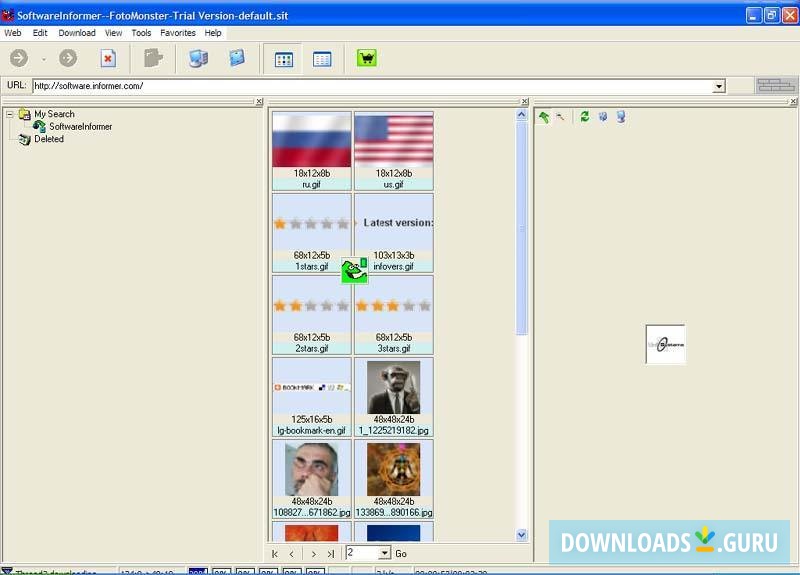Click the green refresh arrows icon
The image size is (800, 575).
(585, 117)
